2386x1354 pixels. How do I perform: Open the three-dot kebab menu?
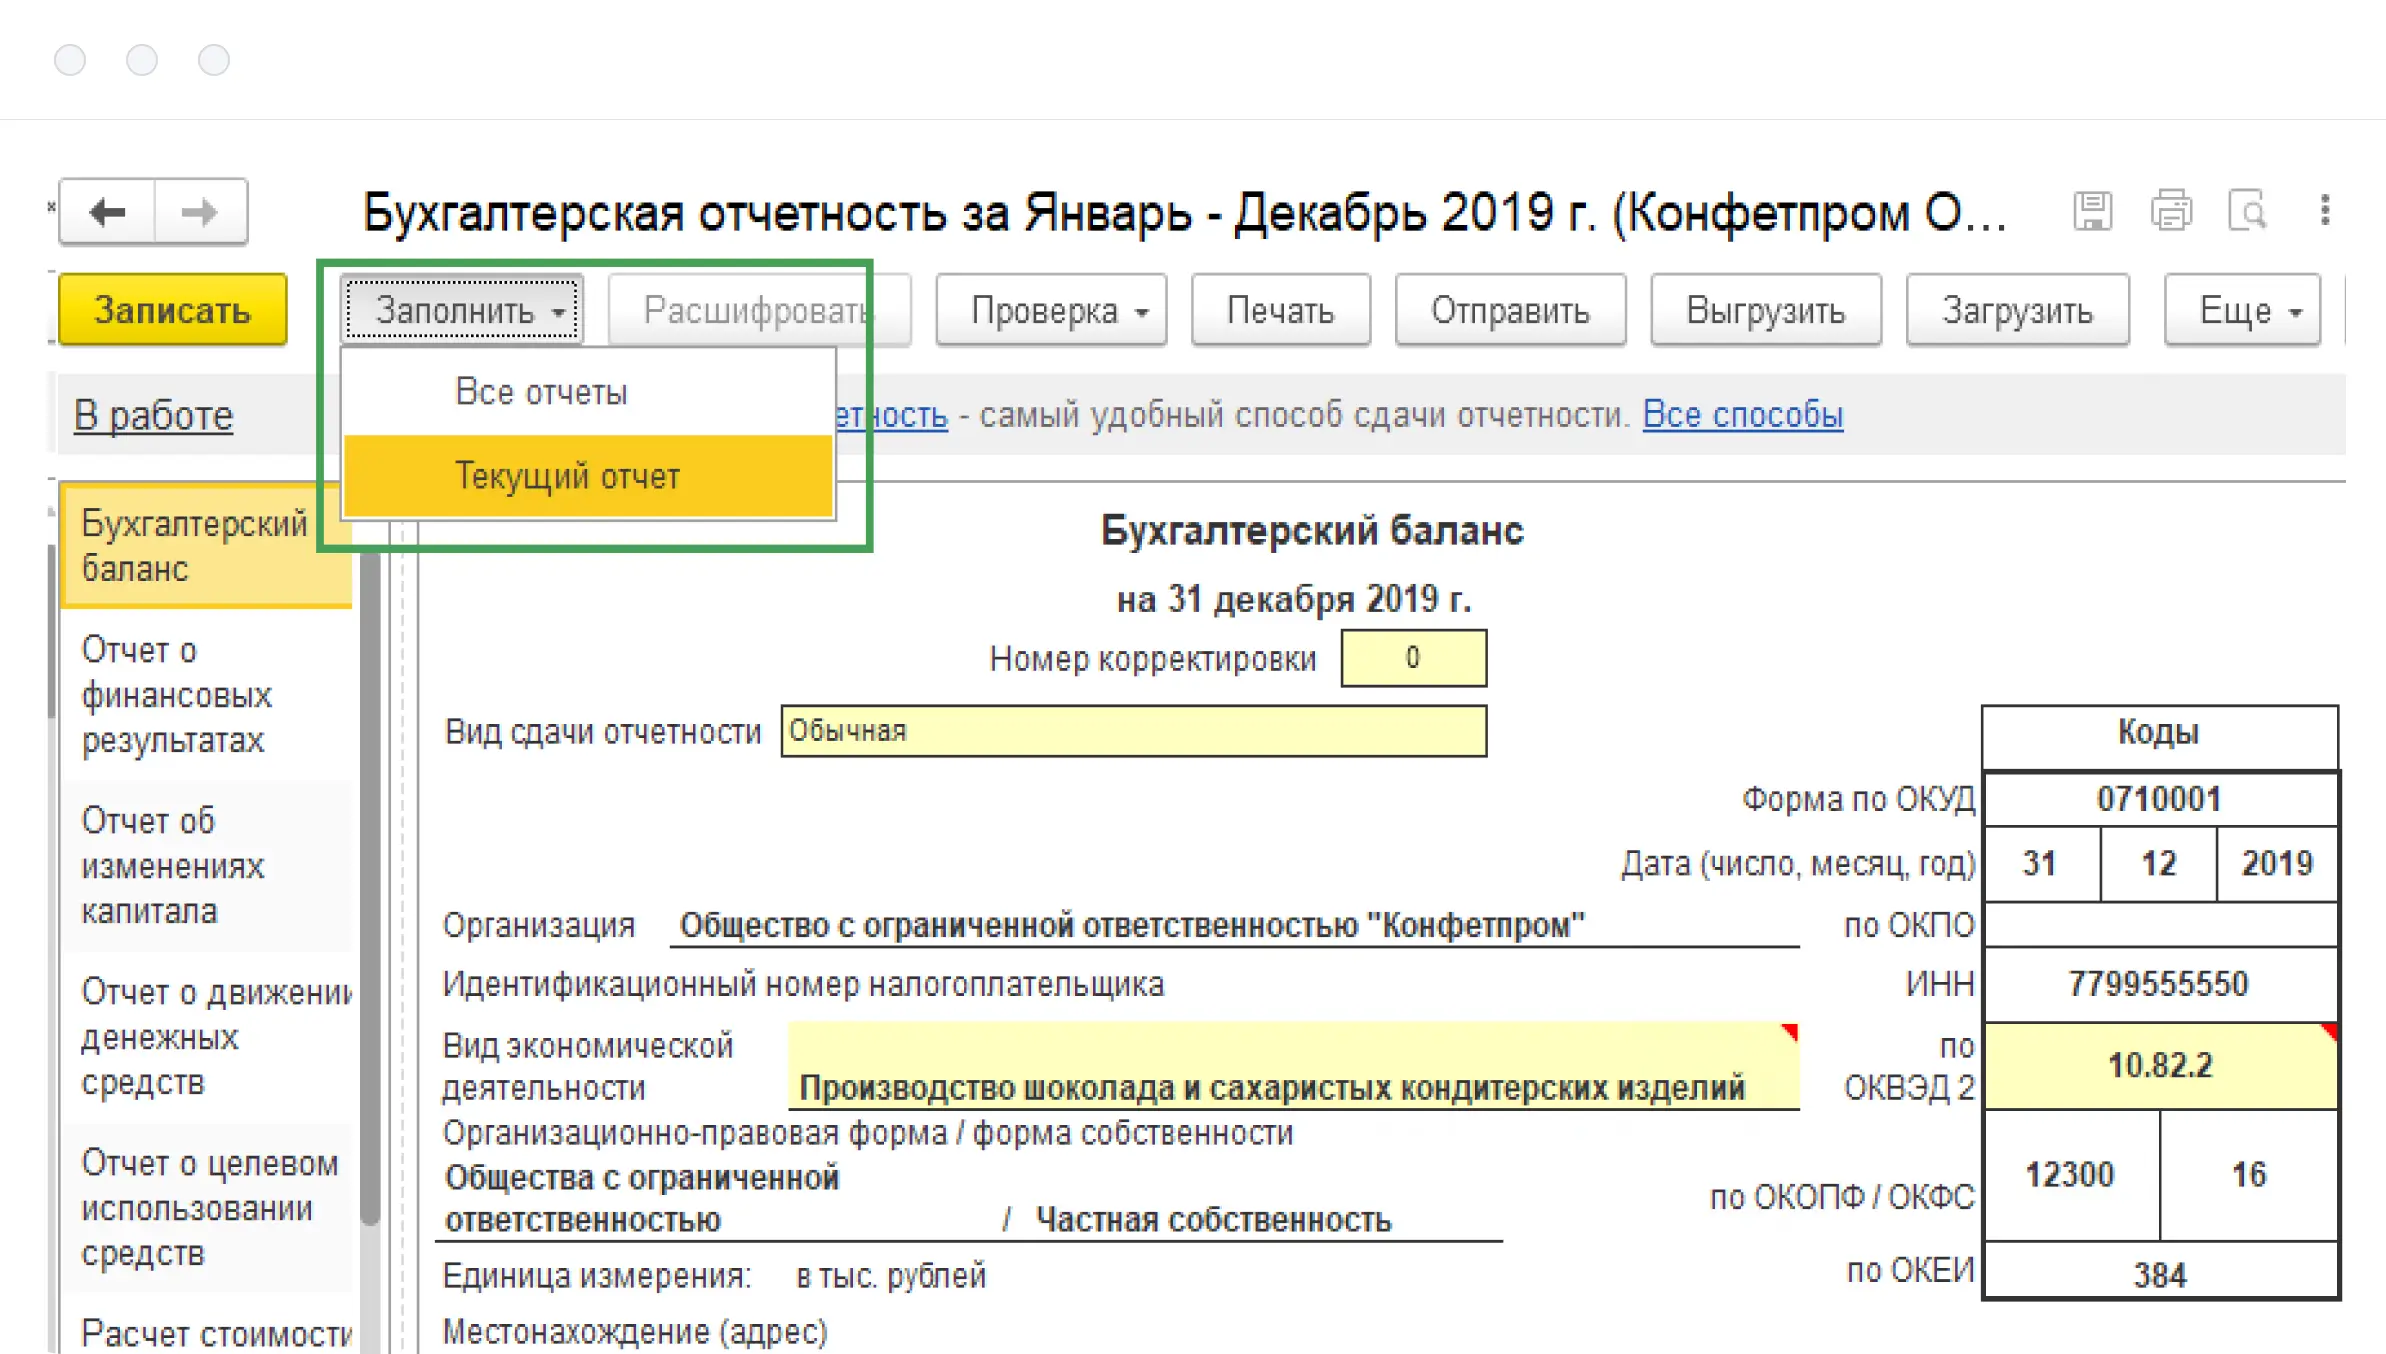2325,211
